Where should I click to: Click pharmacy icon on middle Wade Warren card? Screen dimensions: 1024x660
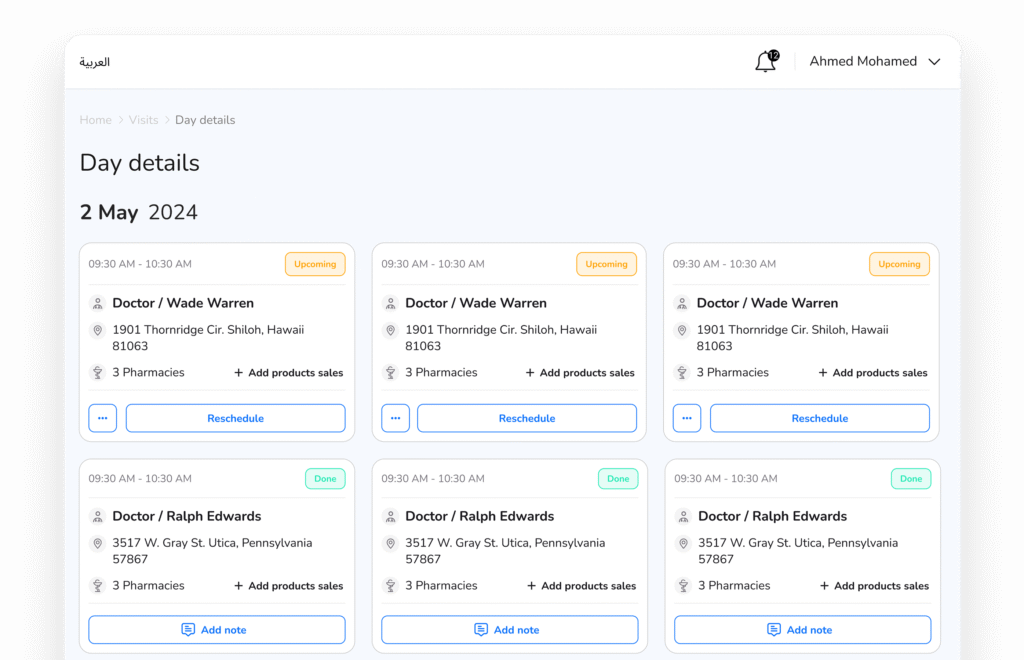[x=390, y=373]
